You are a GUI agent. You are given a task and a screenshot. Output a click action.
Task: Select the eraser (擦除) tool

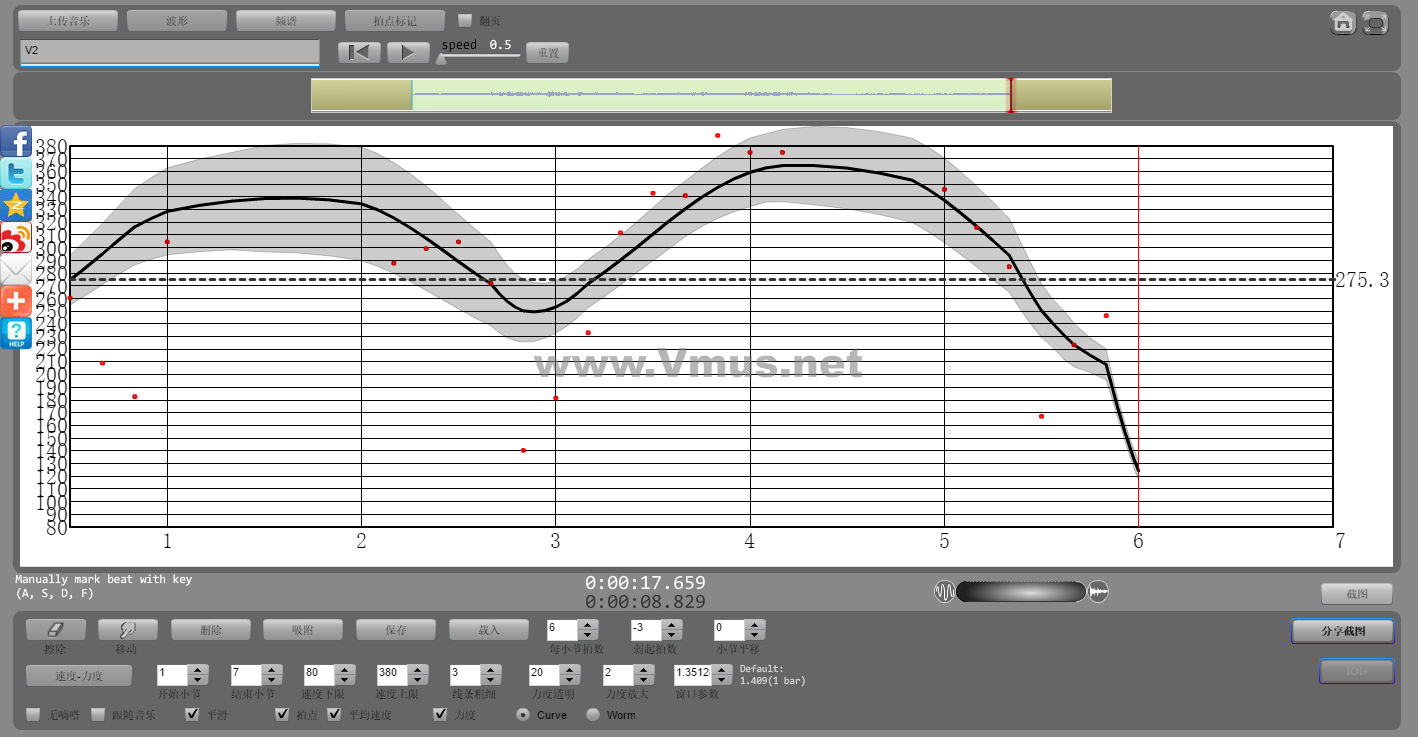point(55,629)
